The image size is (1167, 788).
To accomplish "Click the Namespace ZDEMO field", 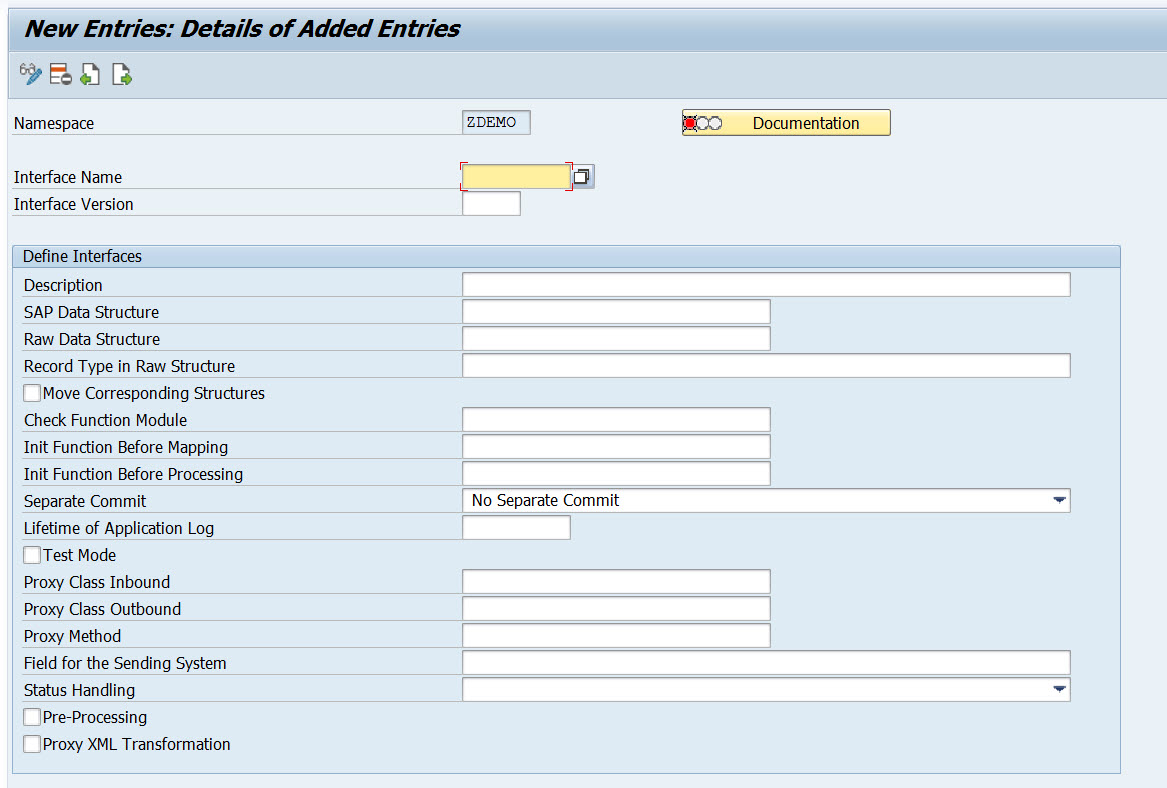I will click(496, 121).
